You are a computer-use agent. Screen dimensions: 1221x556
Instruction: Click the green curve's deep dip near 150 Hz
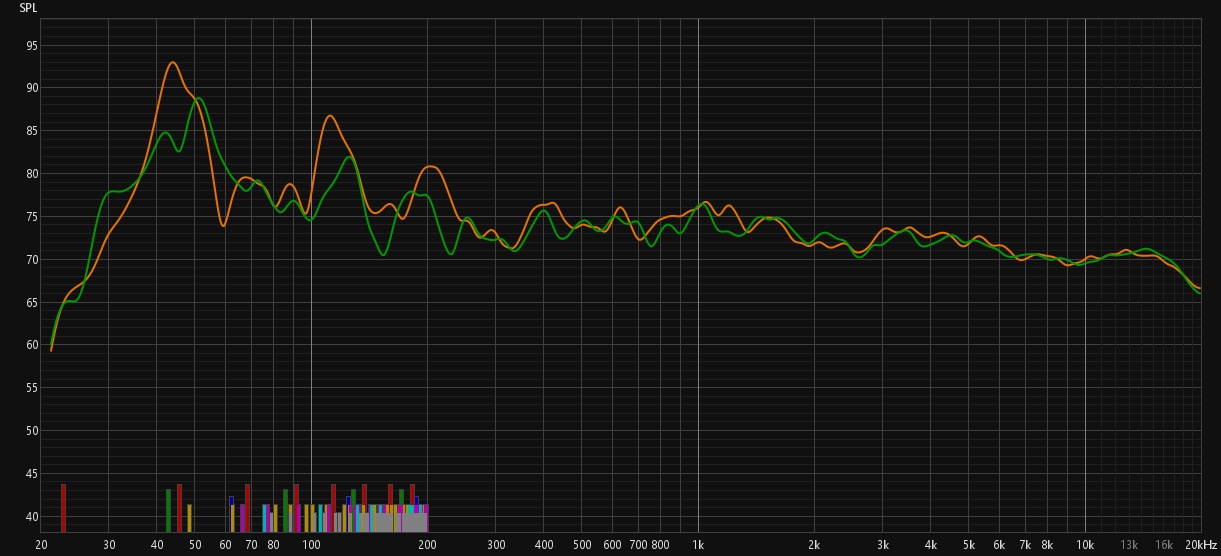pyautogui.click(x=383, y=254)
